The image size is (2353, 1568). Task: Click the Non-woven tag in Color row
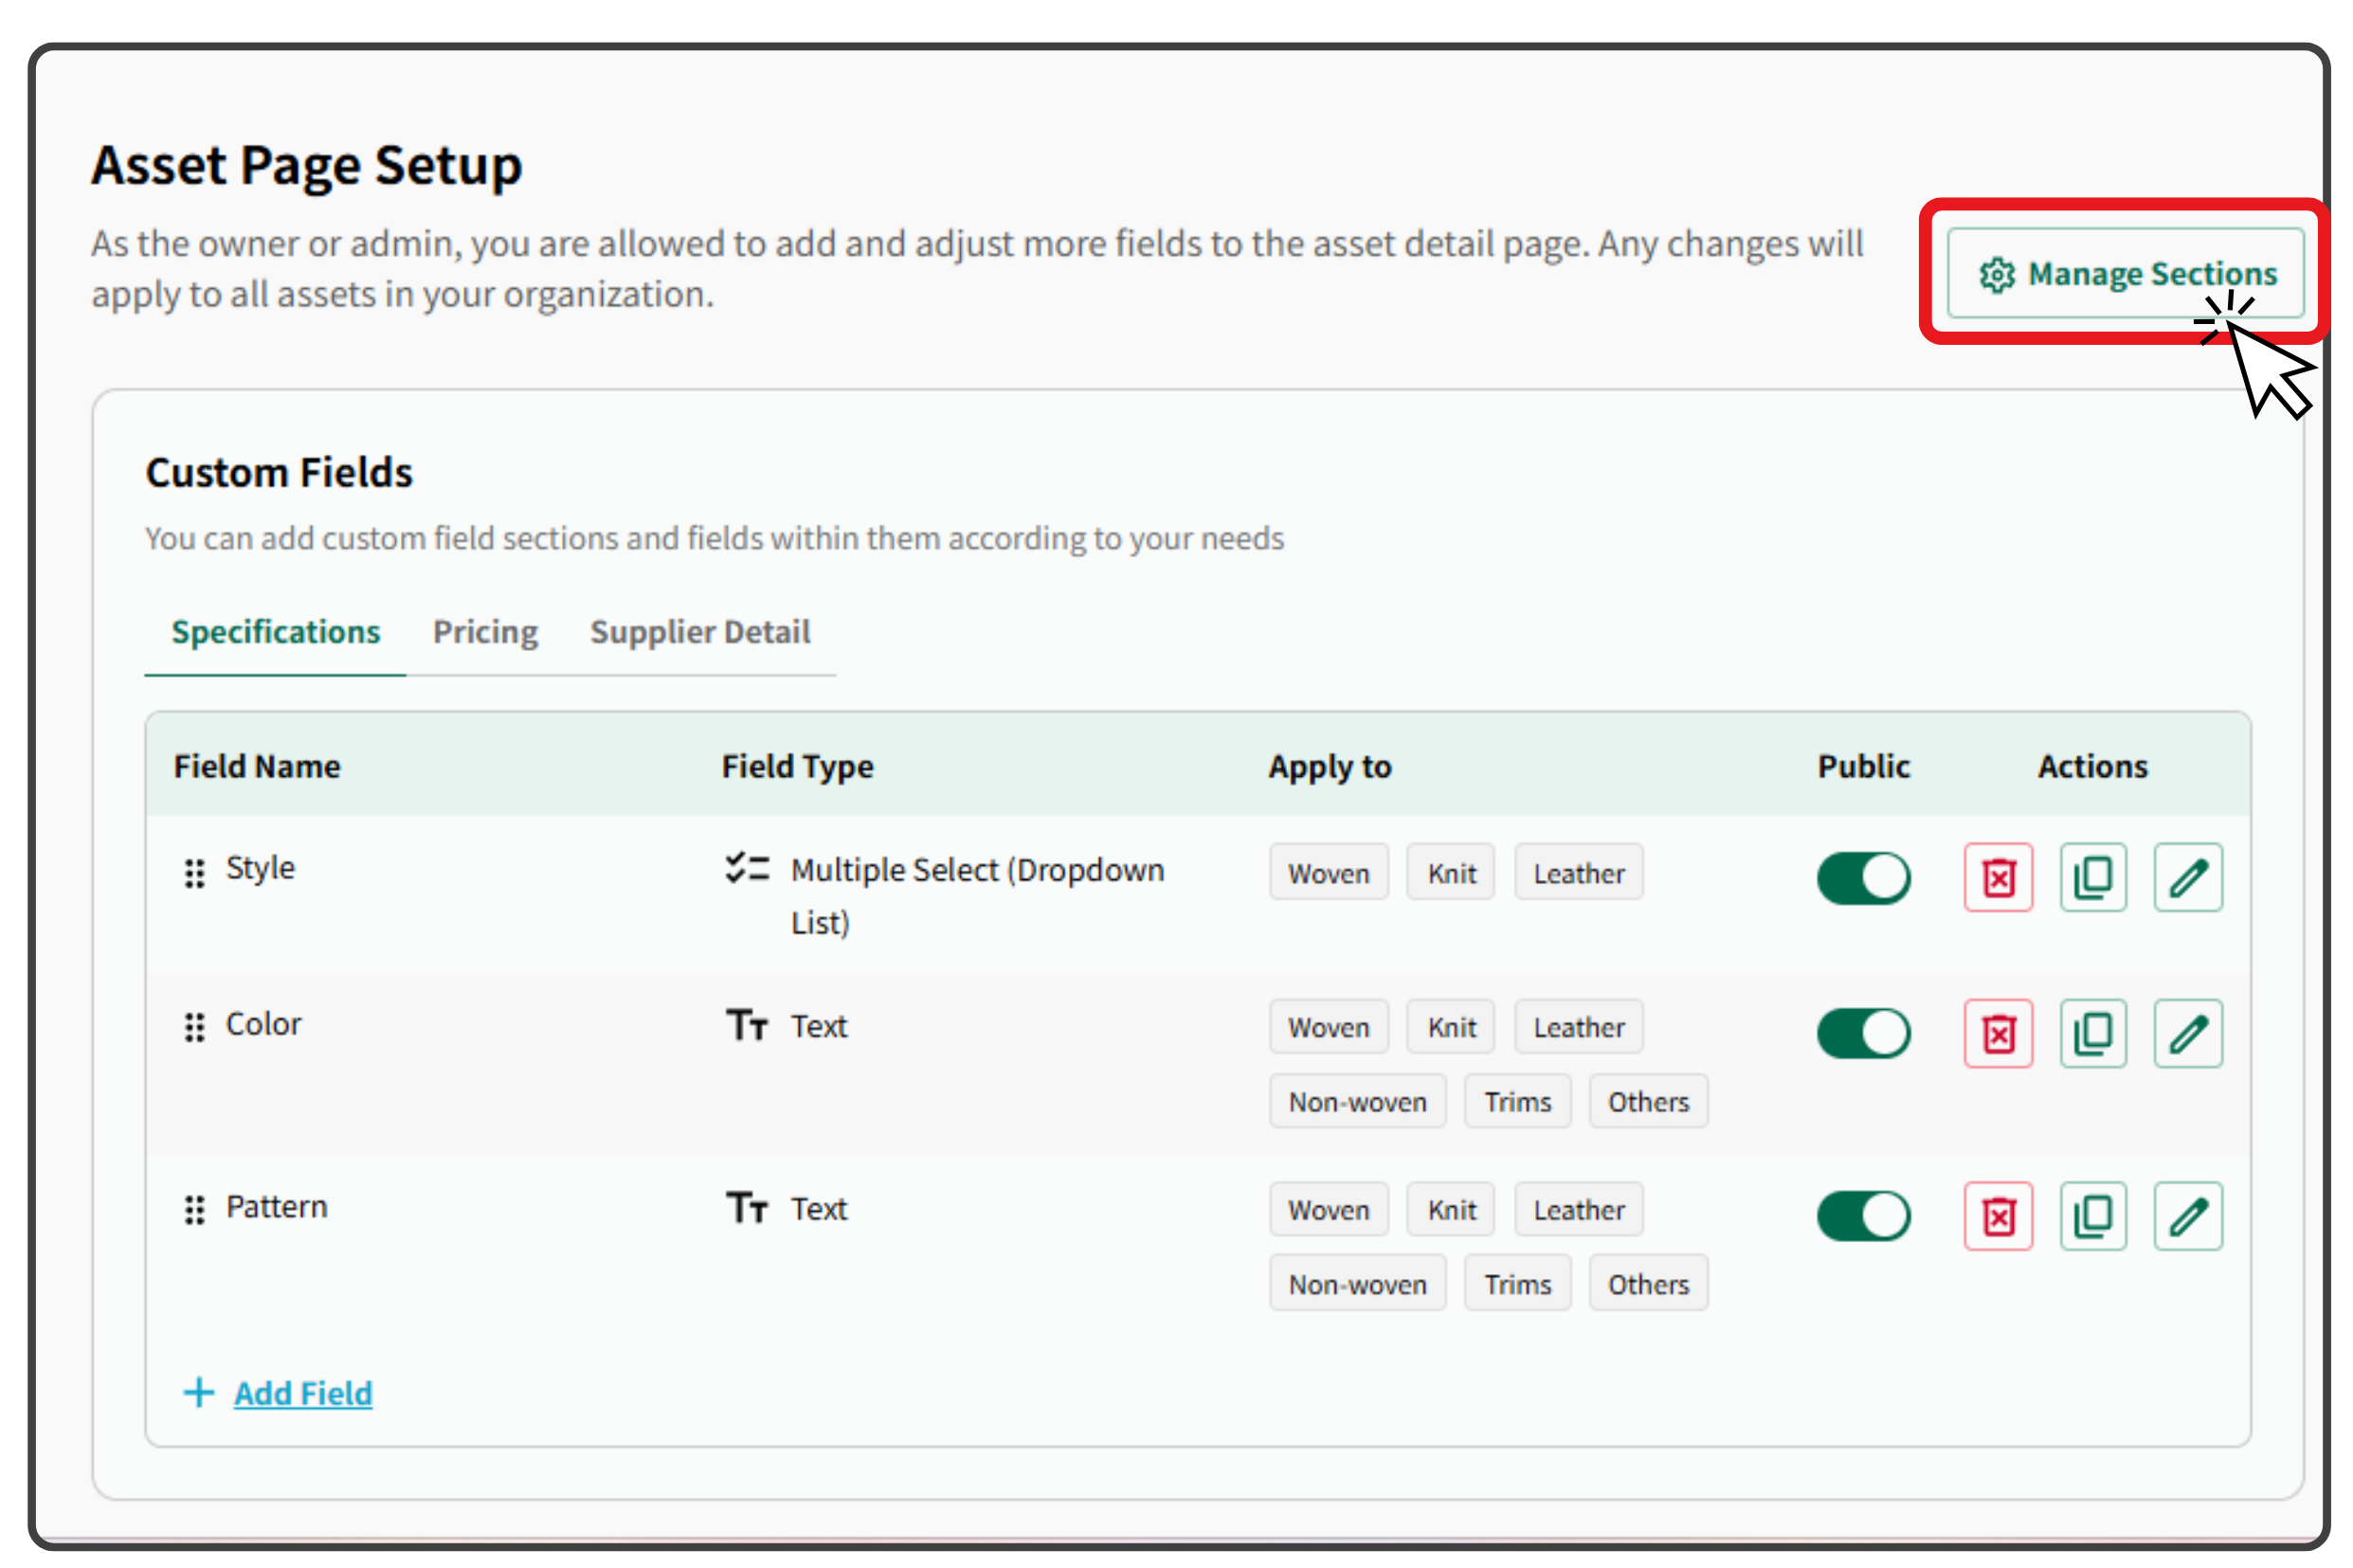click(x=1356, y=1101)
